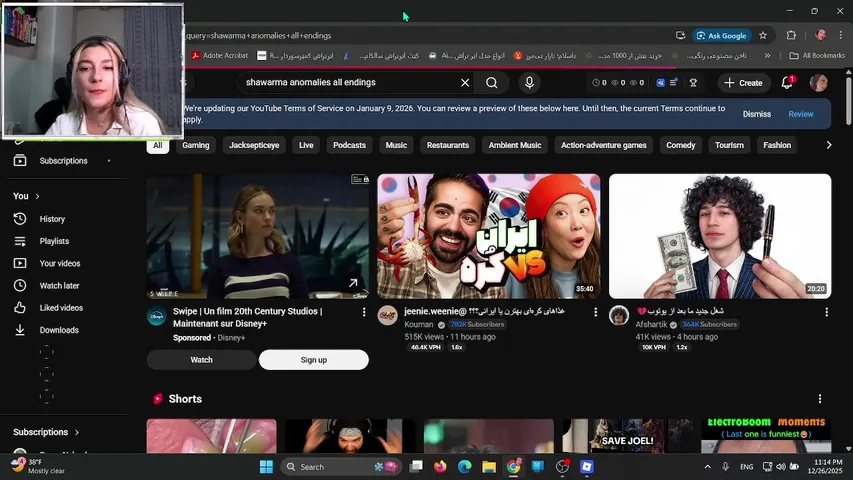Open the Shorts section options menu
This screenshot has height=480, width=853.
(820, 399)
